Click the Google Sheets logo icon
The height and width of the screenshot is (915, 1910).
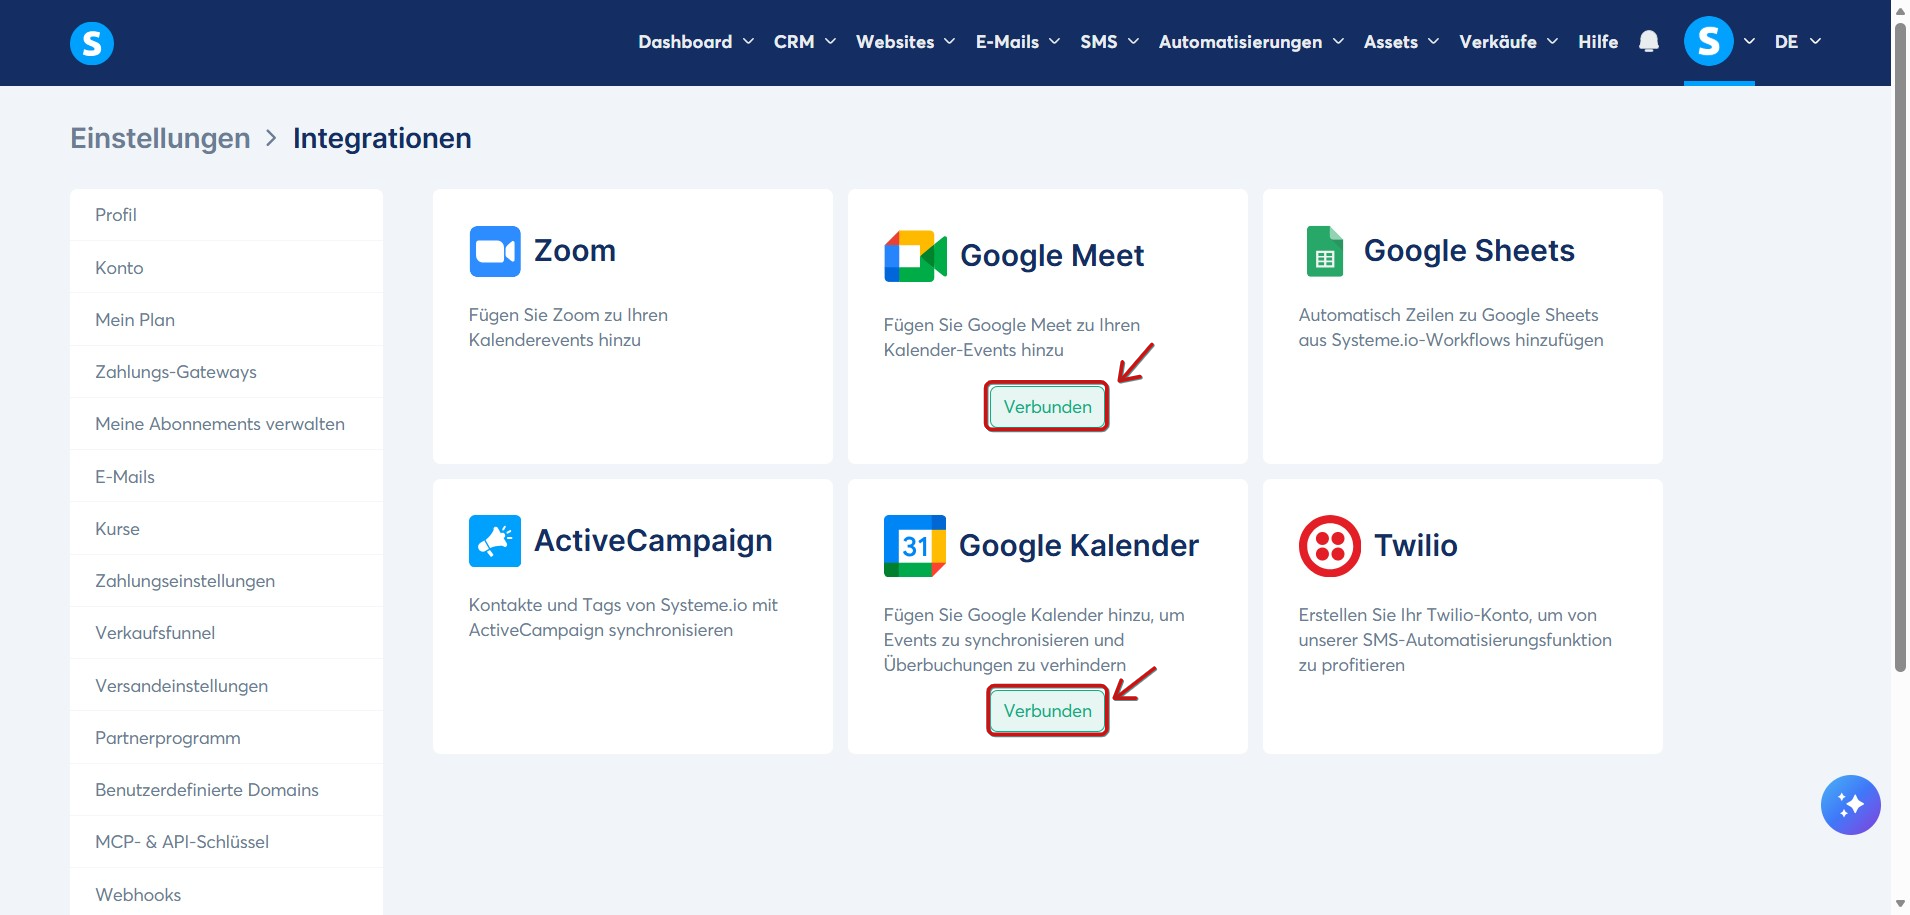1325,251
